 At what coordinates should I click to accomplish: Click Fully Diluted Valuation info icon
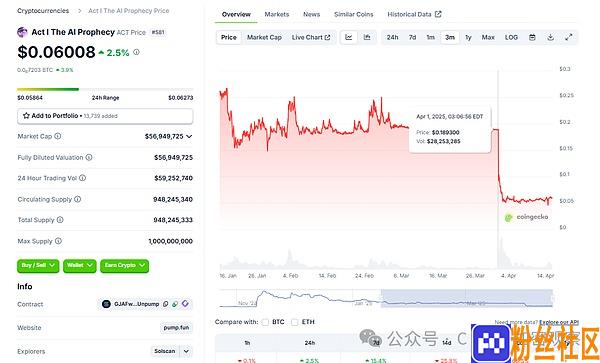(89, 157)
